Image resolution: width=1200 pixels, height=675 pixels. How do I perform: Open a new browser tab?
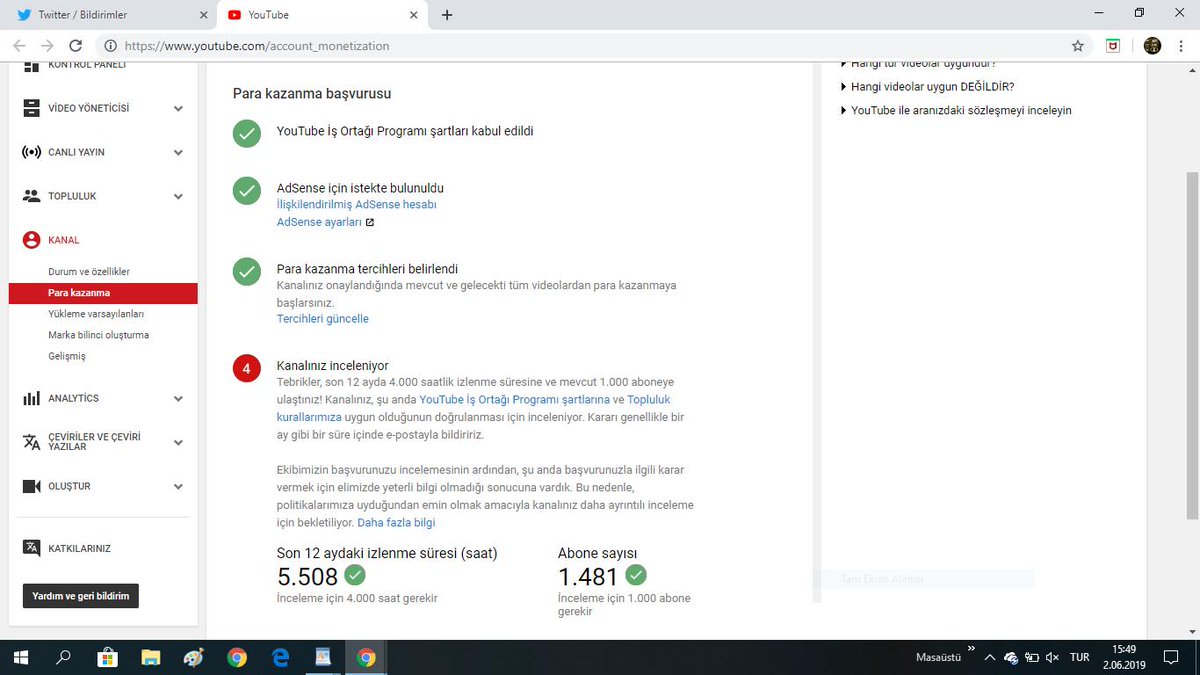447,15
